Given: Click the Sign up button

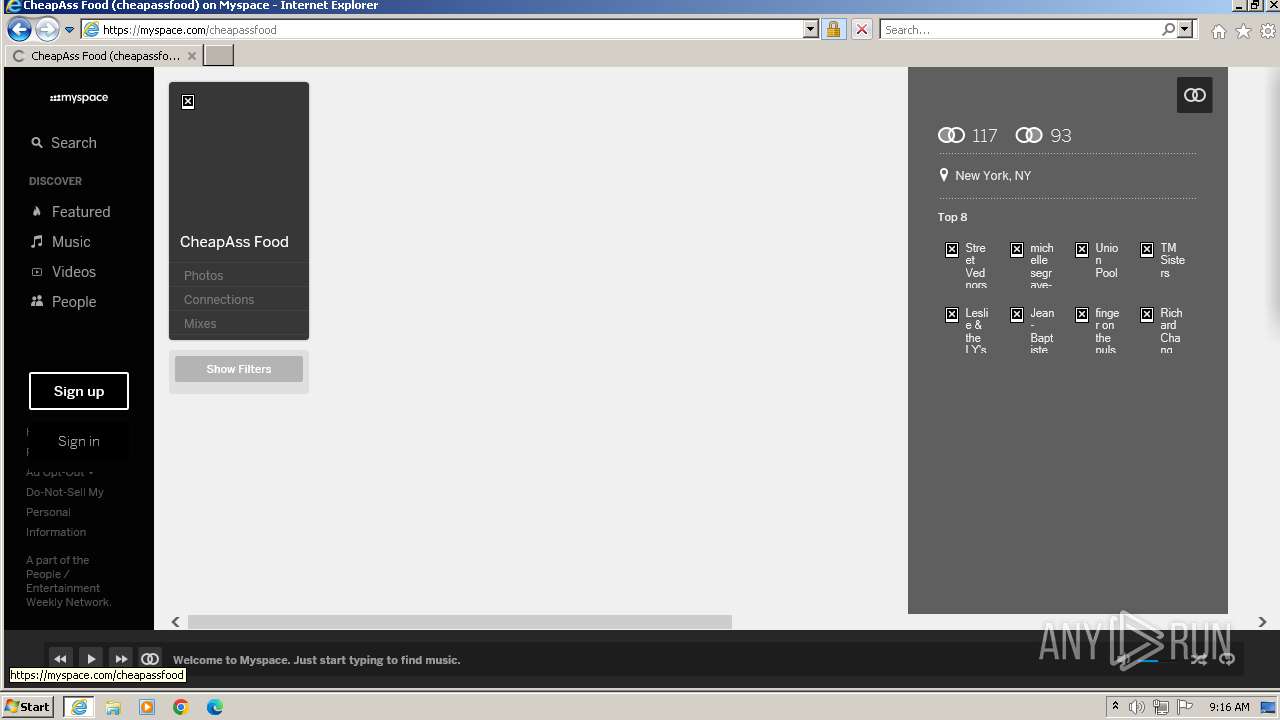Looking at the screenshot, I should pos(79,391).
